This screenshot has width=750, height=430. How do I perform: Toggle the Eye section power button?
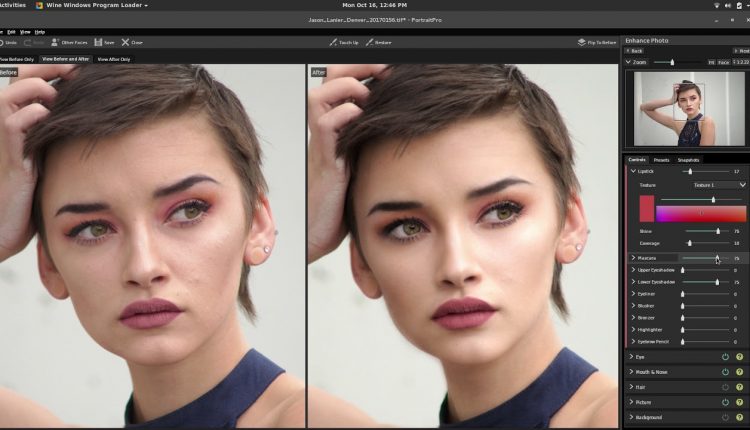tap(725, 357)
